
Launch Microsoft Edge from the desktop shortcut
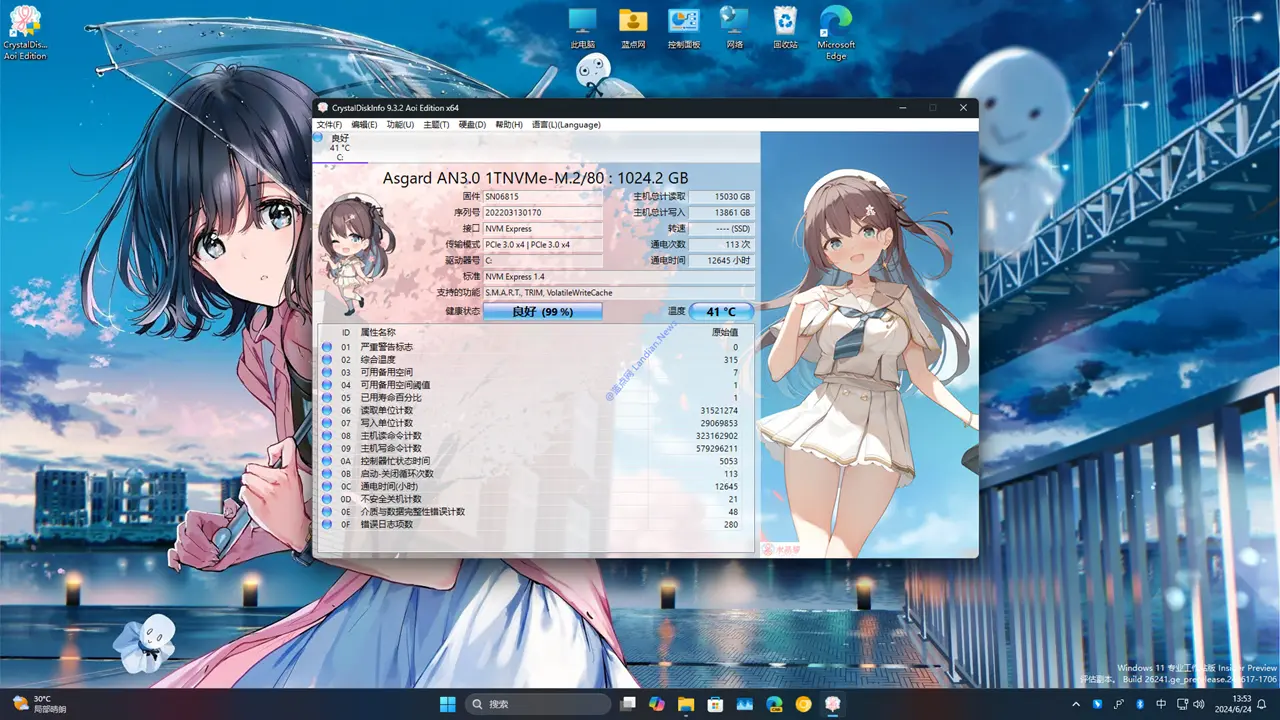tap(836, 33)
